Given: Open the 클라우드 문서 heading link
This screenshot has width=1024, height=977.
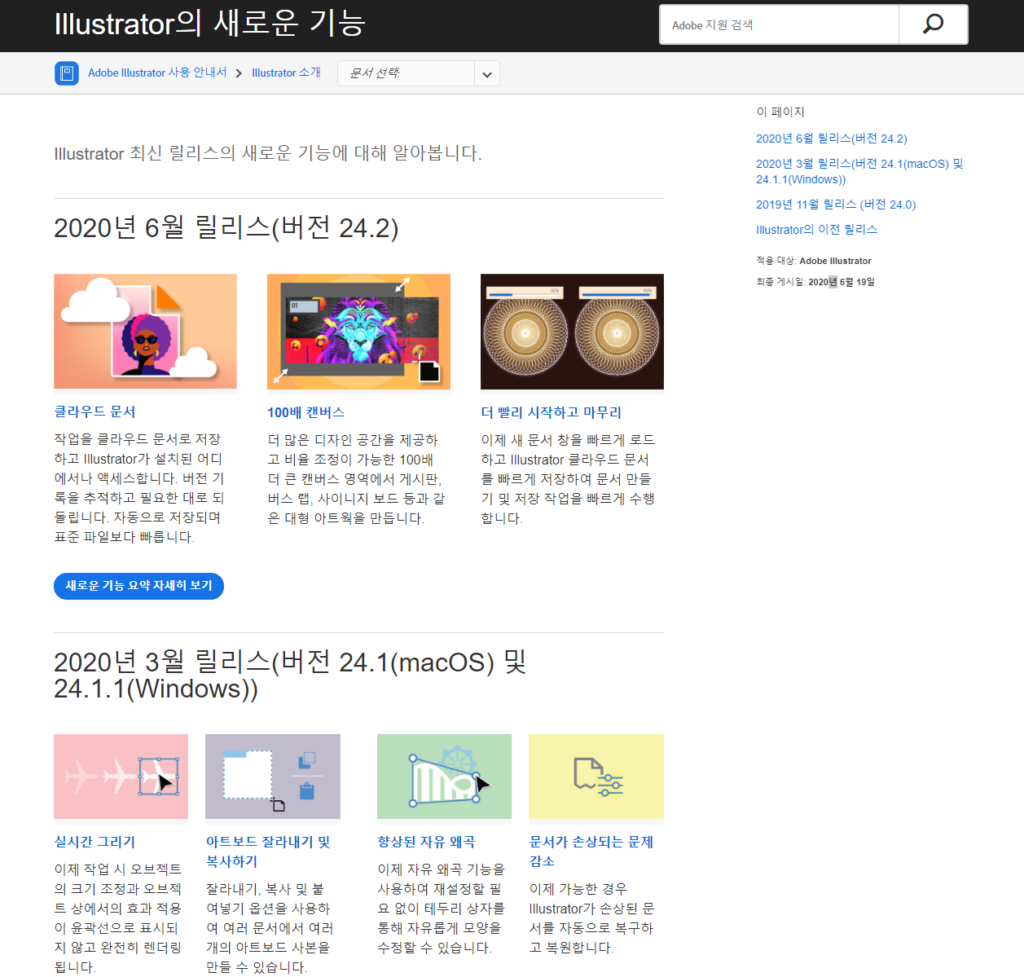Looking at the screenshot, I should tap(94, 412).
